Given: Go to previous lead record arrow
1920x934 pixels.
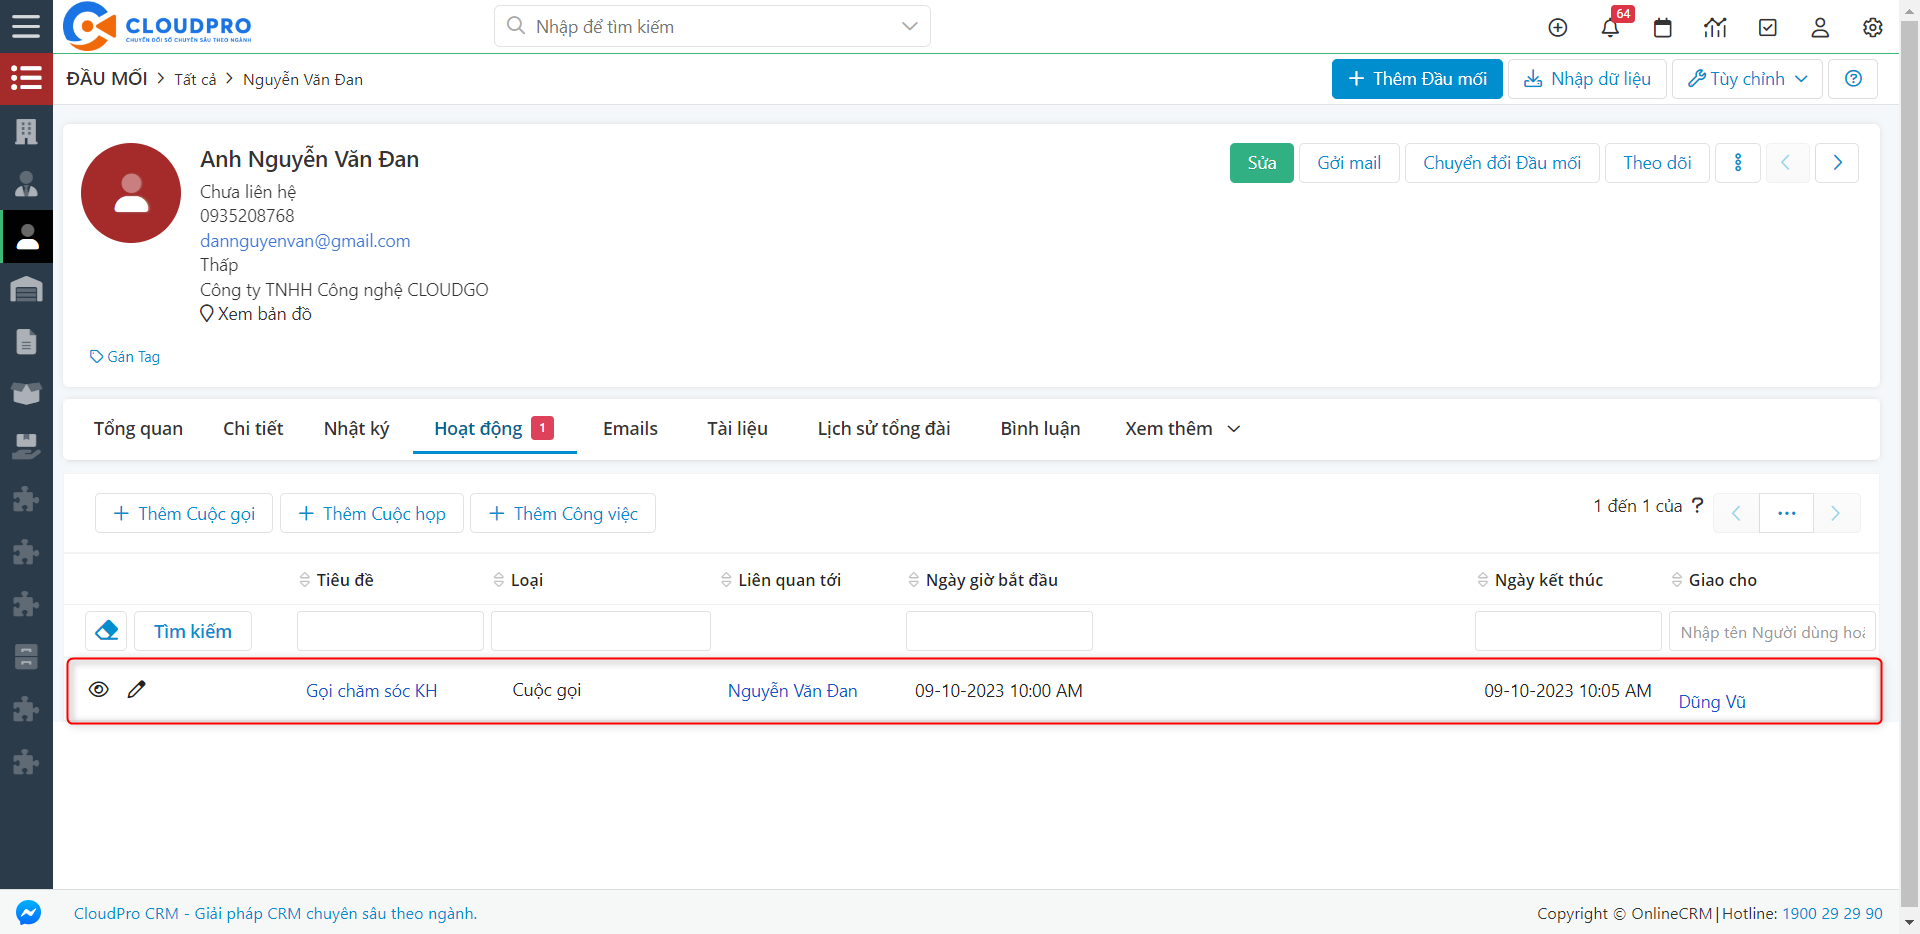Looking at the screenshot, I should (1786, 163).
